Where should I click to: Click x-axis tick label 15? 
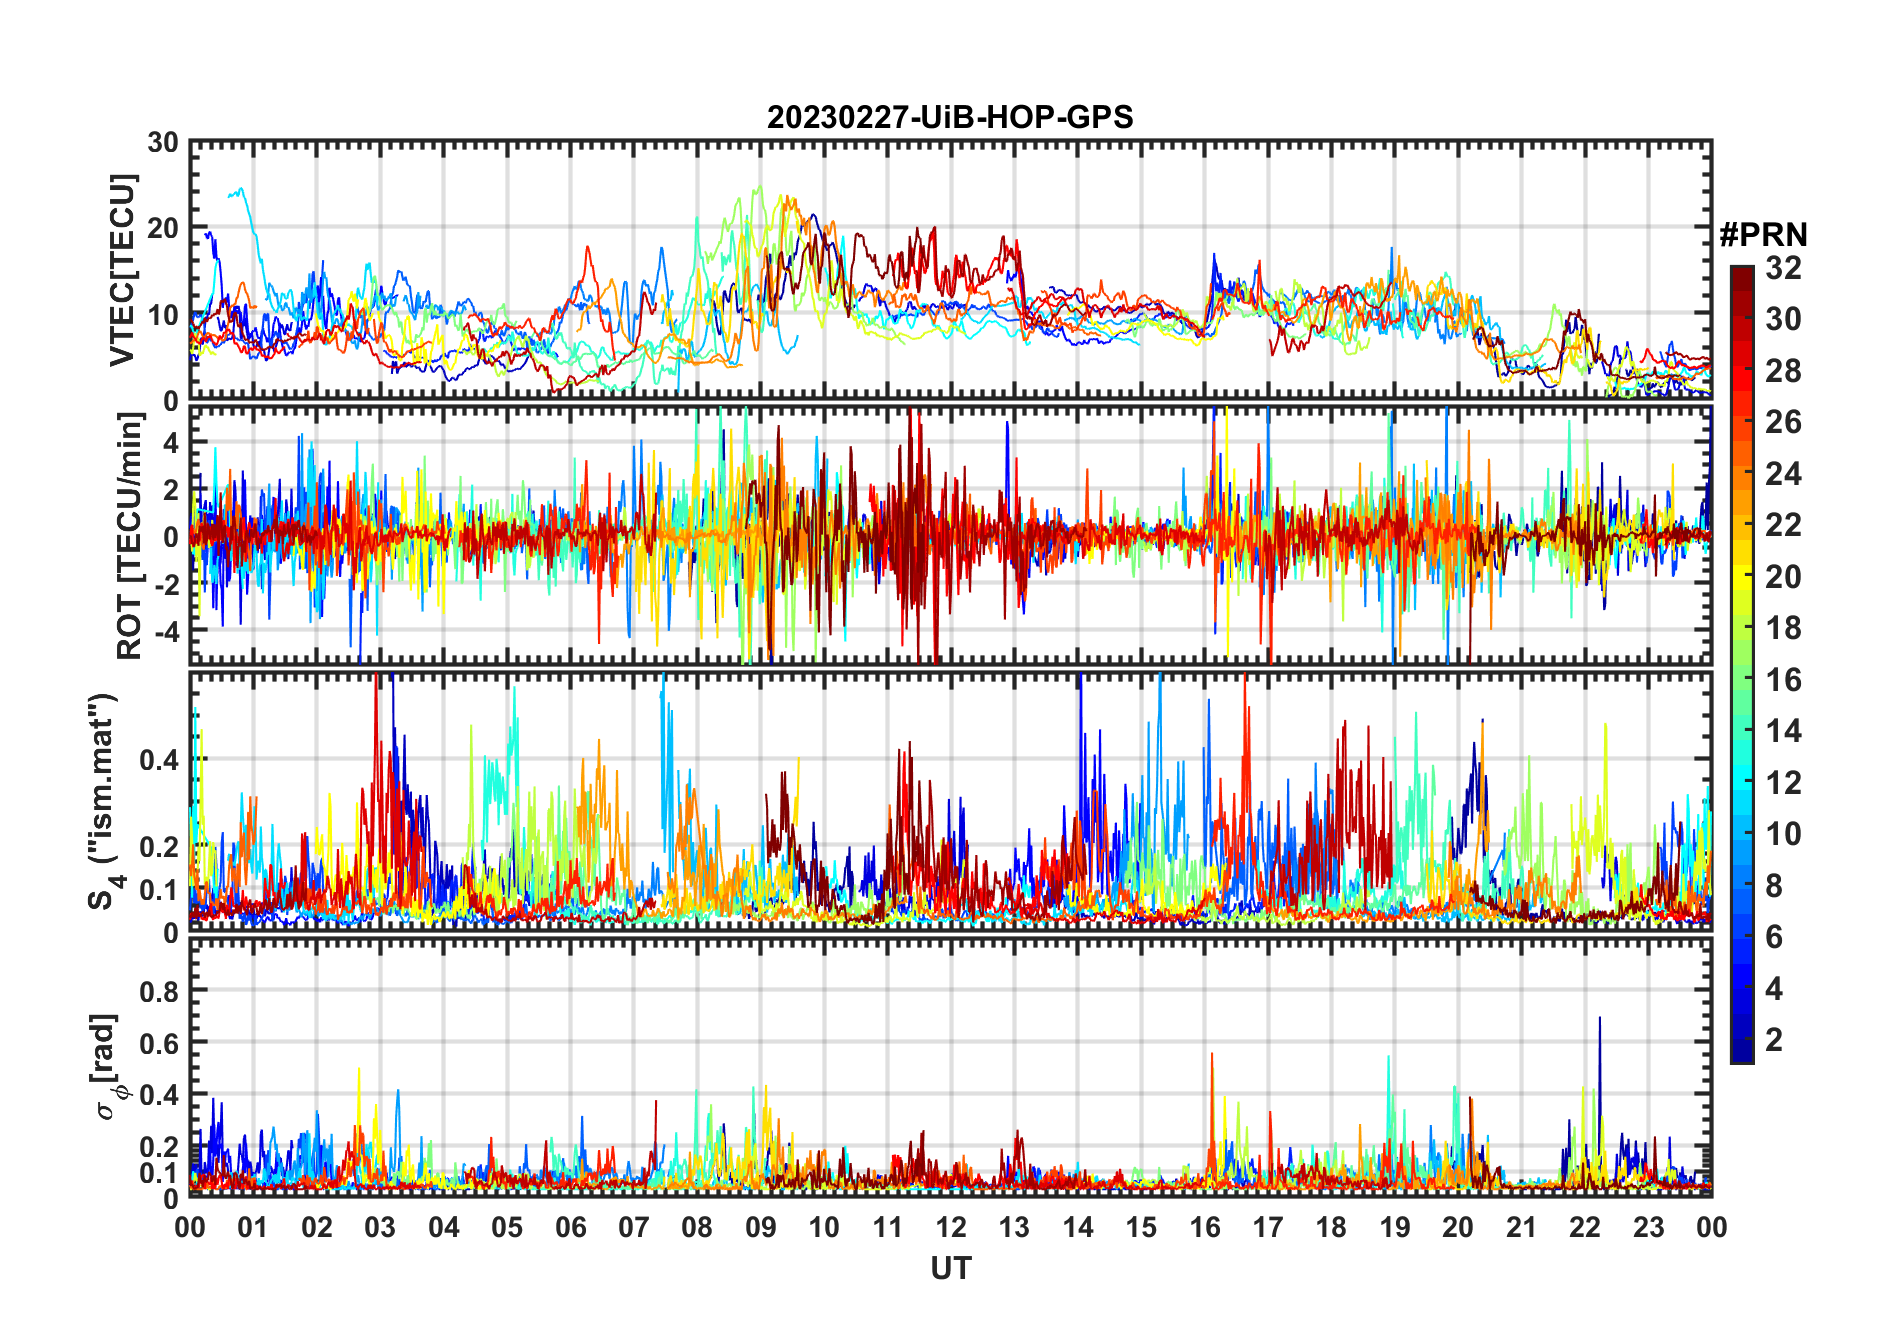1141,1227
